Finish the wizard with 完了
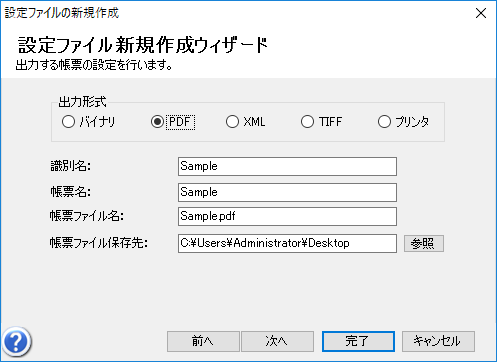This screenshot has width=497, height=362. [358, 341]
